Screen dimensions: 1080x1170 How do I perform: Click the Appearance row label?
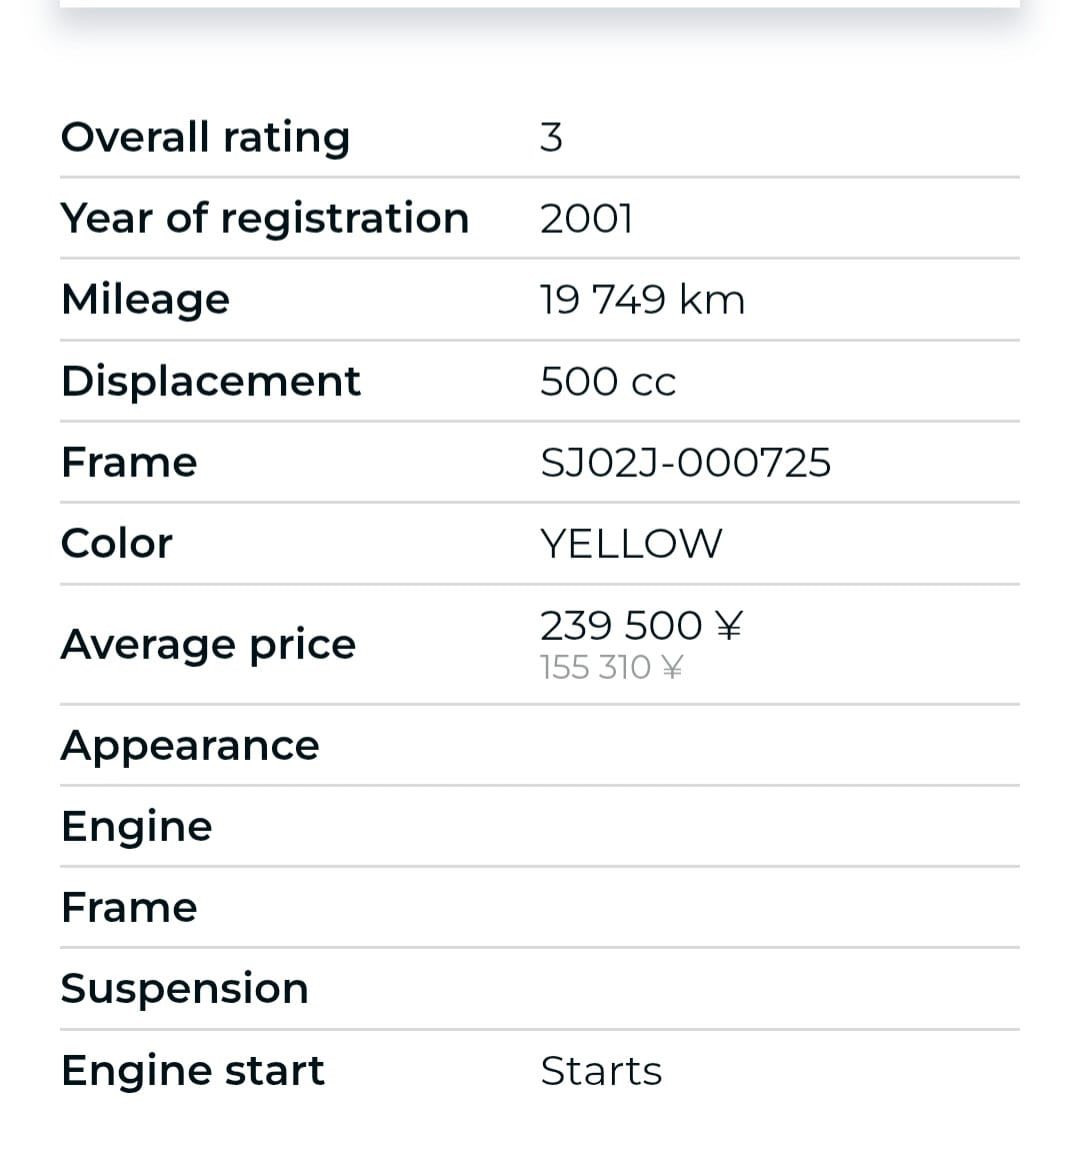click(190, 745)
